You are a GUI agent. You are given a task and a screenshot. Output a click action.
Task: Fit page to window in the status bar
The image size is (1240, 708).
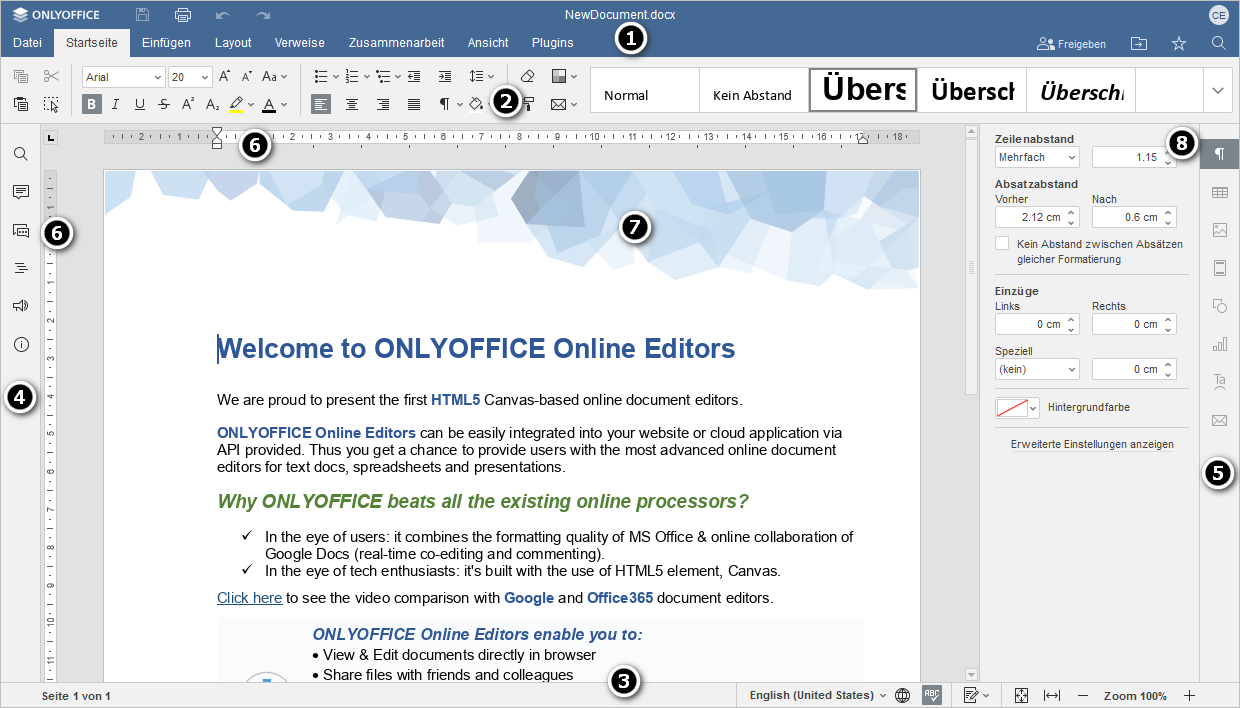tap(1021, 695)
